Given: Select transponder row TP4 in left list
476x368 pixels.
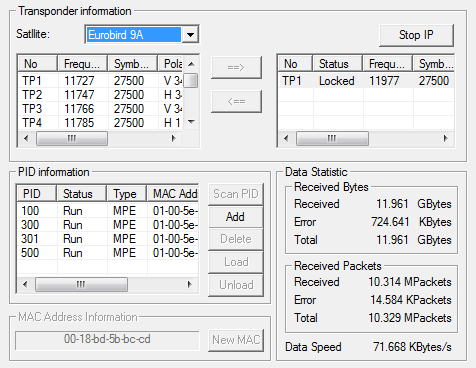Looking at the screenshot, I should coord(100,123).
